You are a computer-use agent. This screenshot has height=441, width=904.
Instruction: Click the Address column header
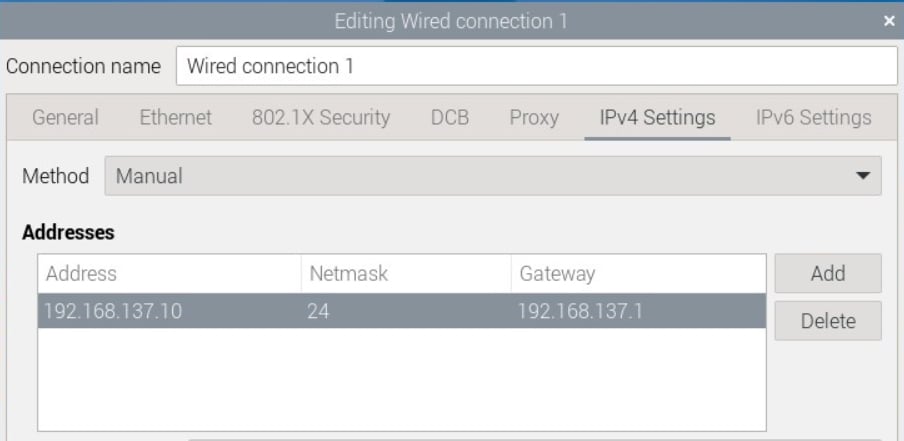pyautogui.click(x=170, y=273)
